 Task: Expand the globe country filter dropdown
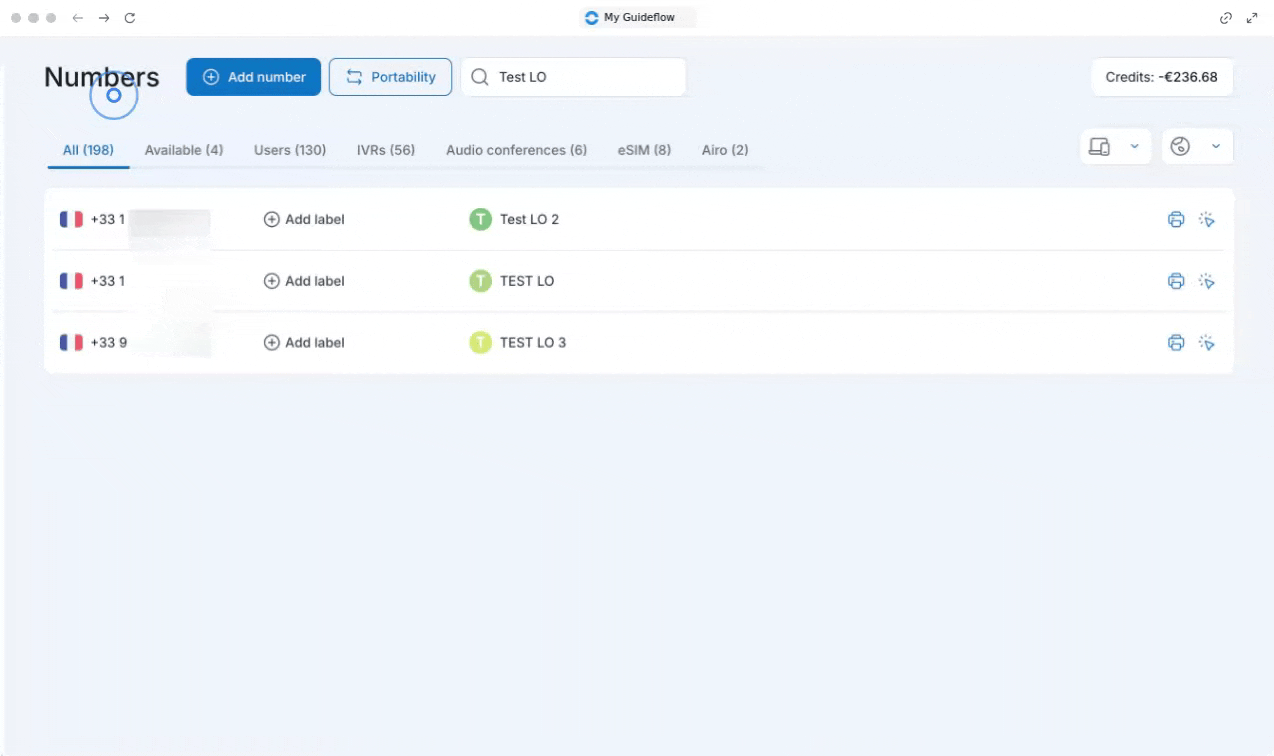[1197, 147]
